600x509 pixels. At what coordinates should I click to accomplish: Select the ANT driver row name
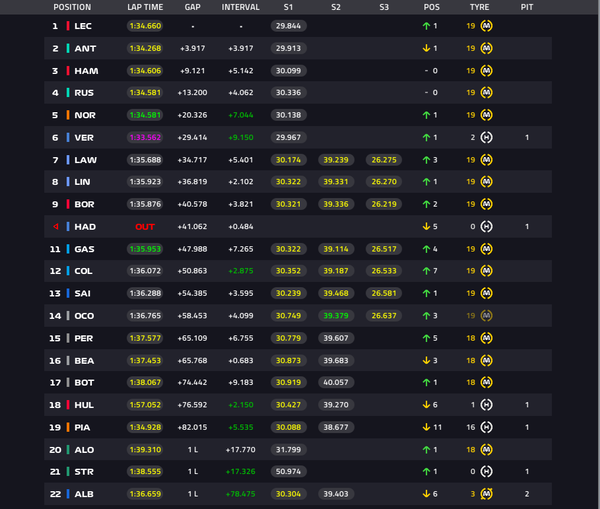(85, 49)
